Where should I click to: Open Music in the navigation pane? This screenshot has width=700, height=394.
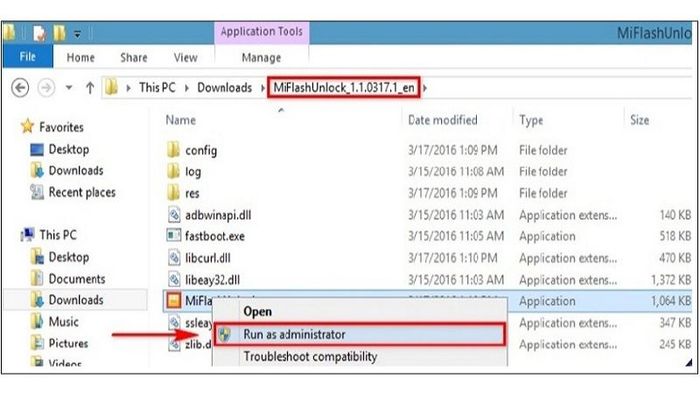point(63,322)
